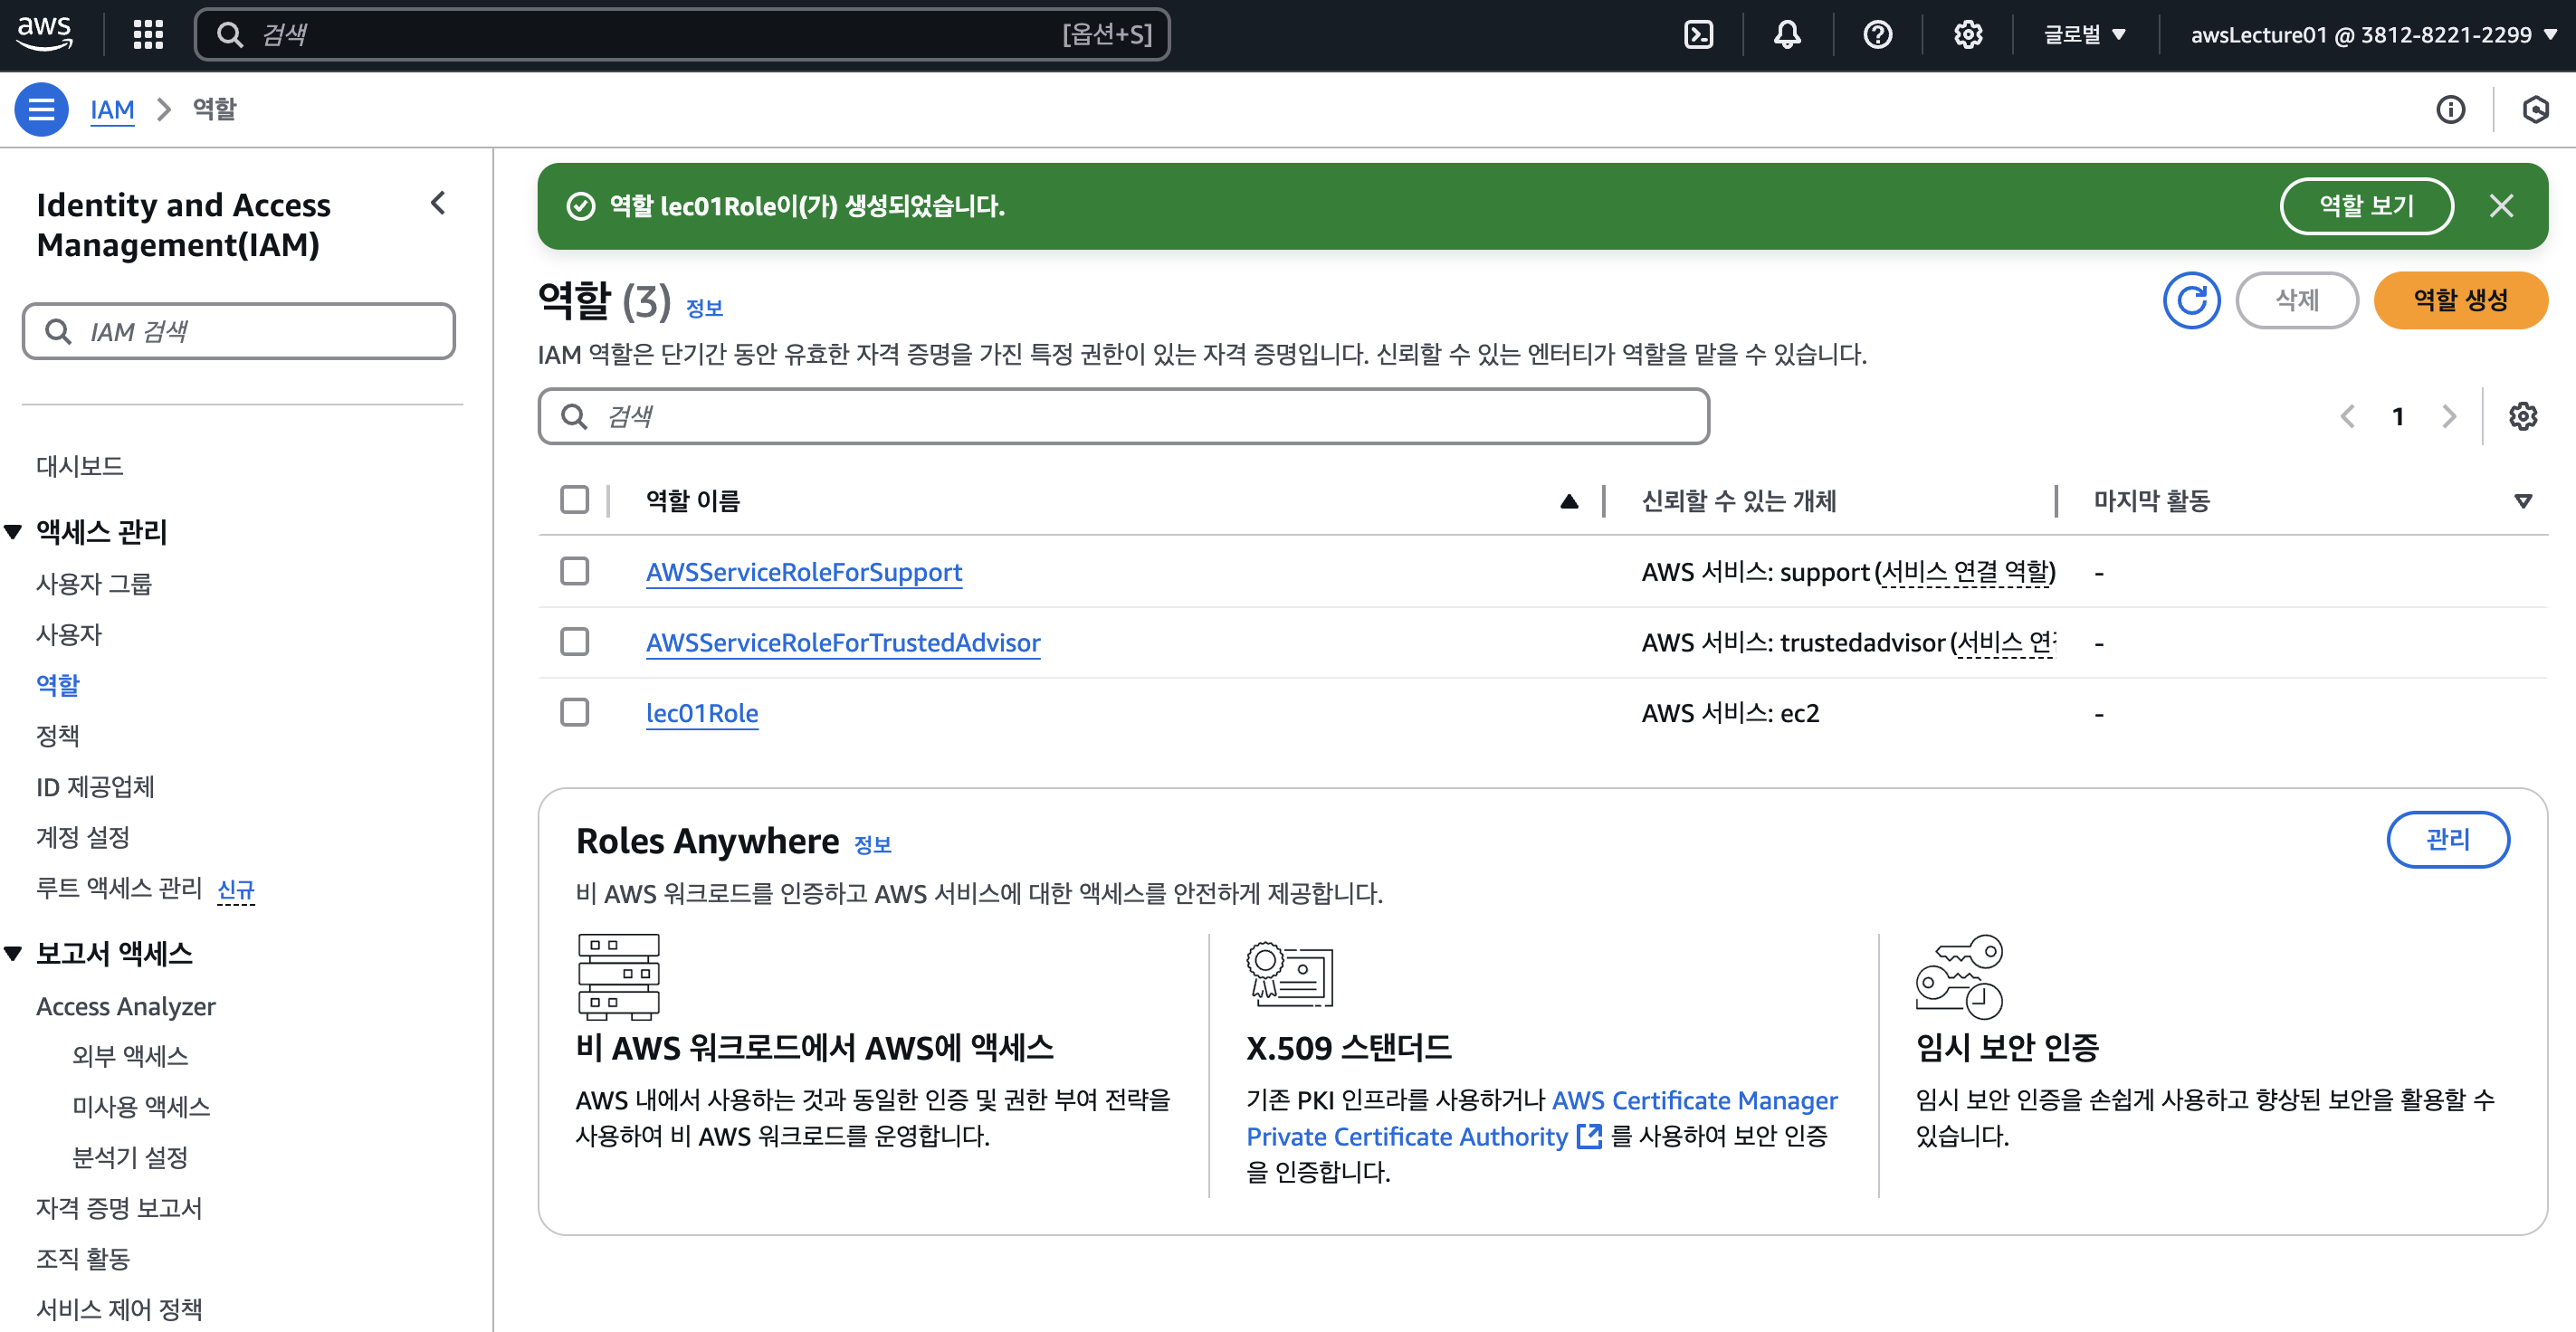Open 대시보드 in the sidebar
This screenshot has width=2576, height=1332.
80,466
